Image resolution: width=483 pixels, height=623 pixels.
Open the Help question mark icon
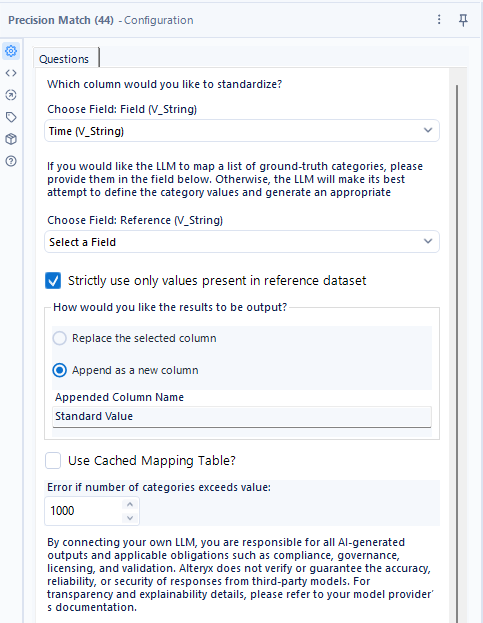(11, 161)
